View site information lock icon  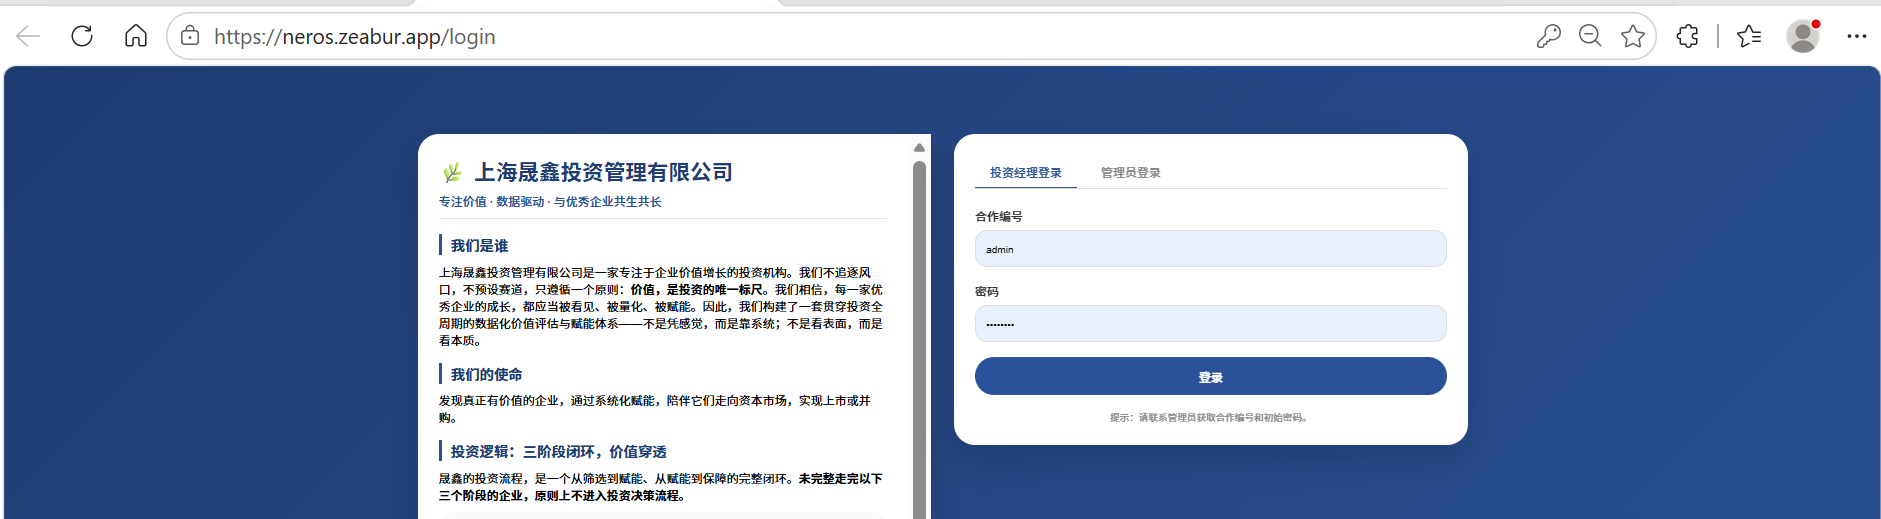tap(190, 37)
